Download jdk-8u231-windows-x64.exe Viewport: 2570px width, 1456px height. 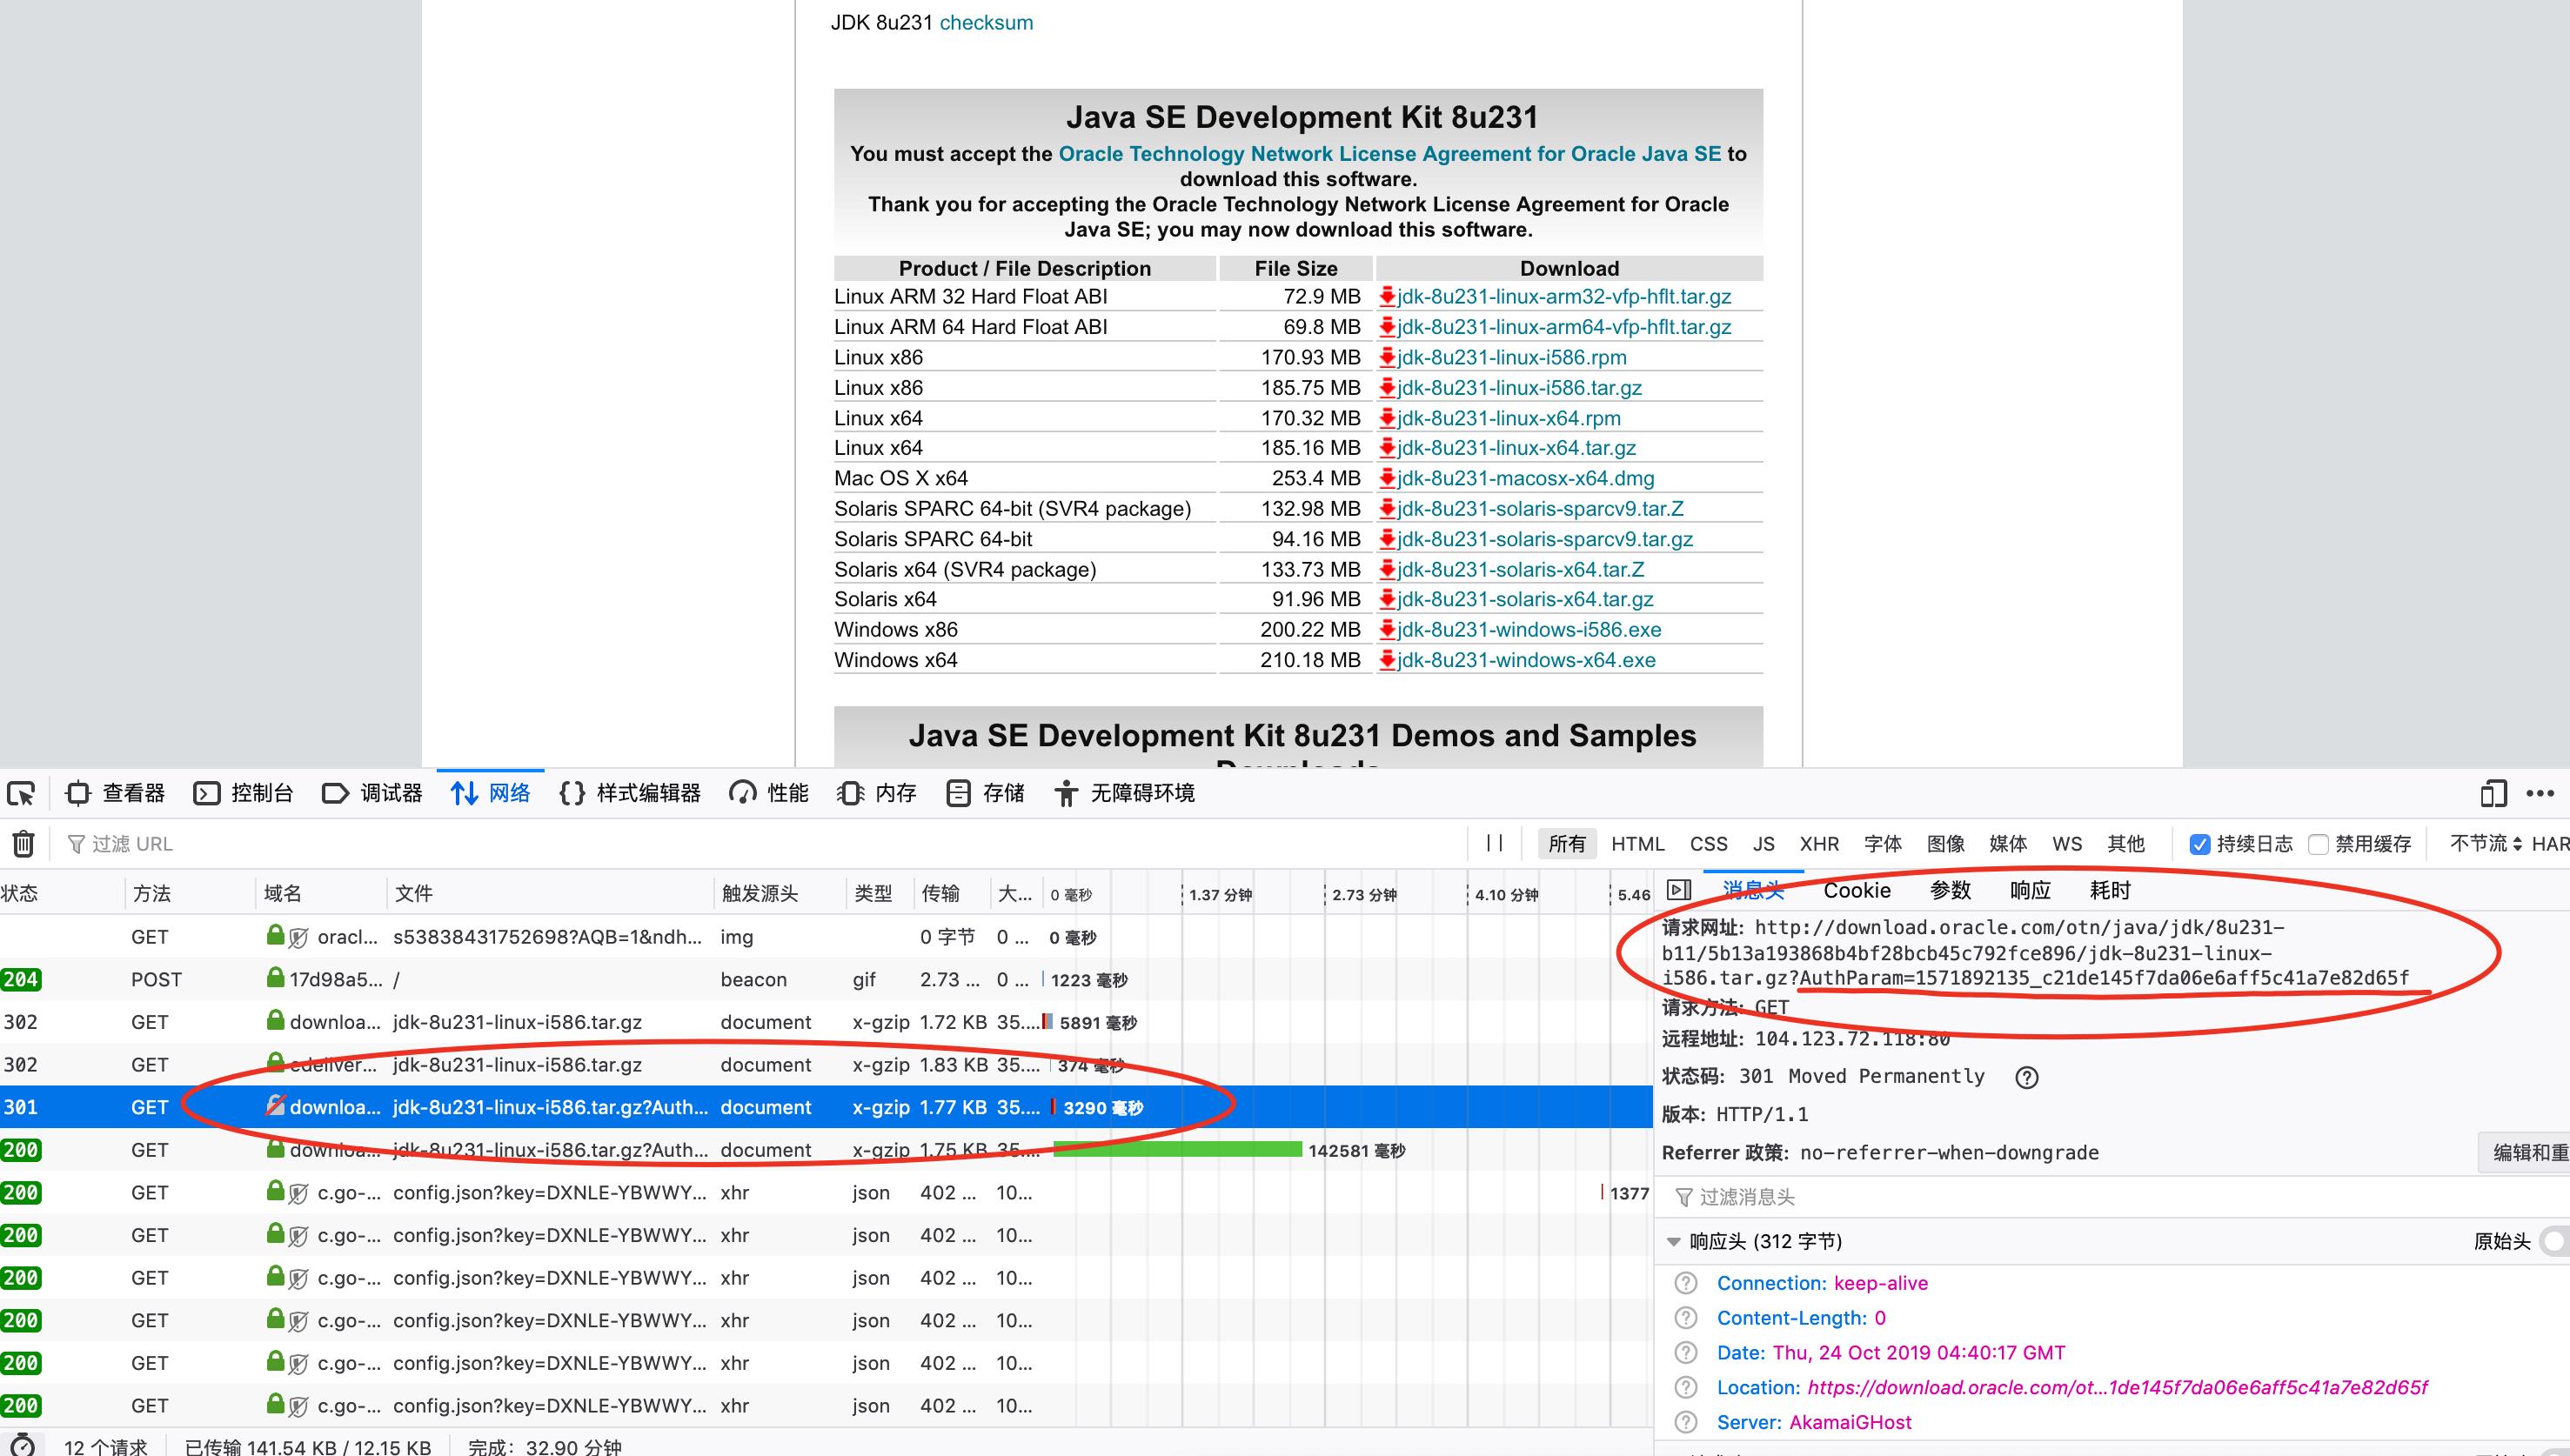click(x=1526, y=660)
